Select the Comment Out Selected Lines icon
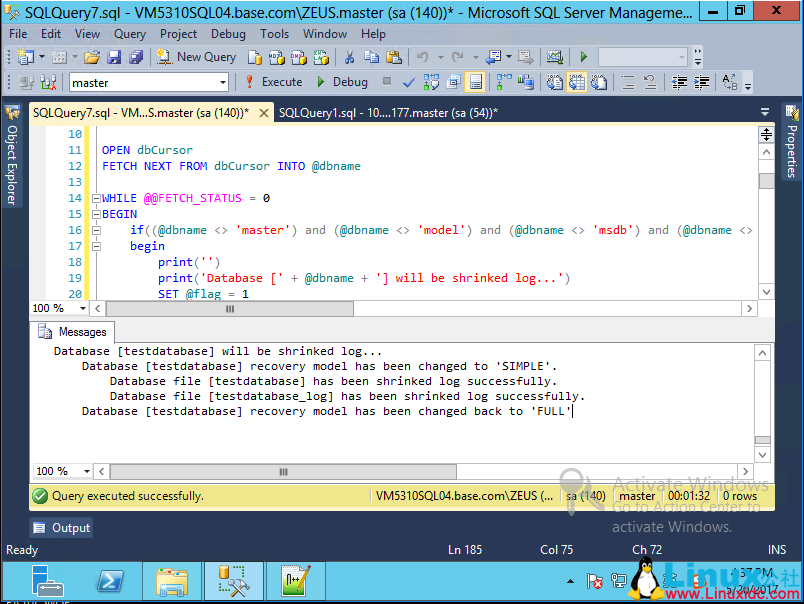 pyautogui.click(x=625, y=81)
